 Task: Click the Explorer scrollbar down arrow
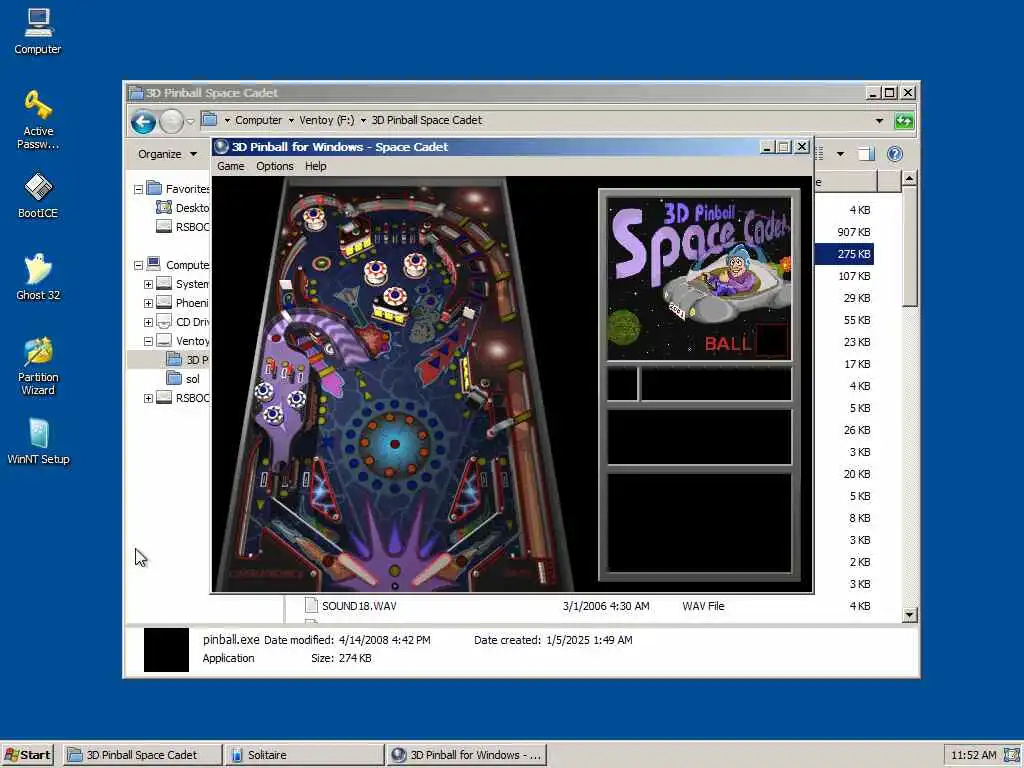pos(910,615)
